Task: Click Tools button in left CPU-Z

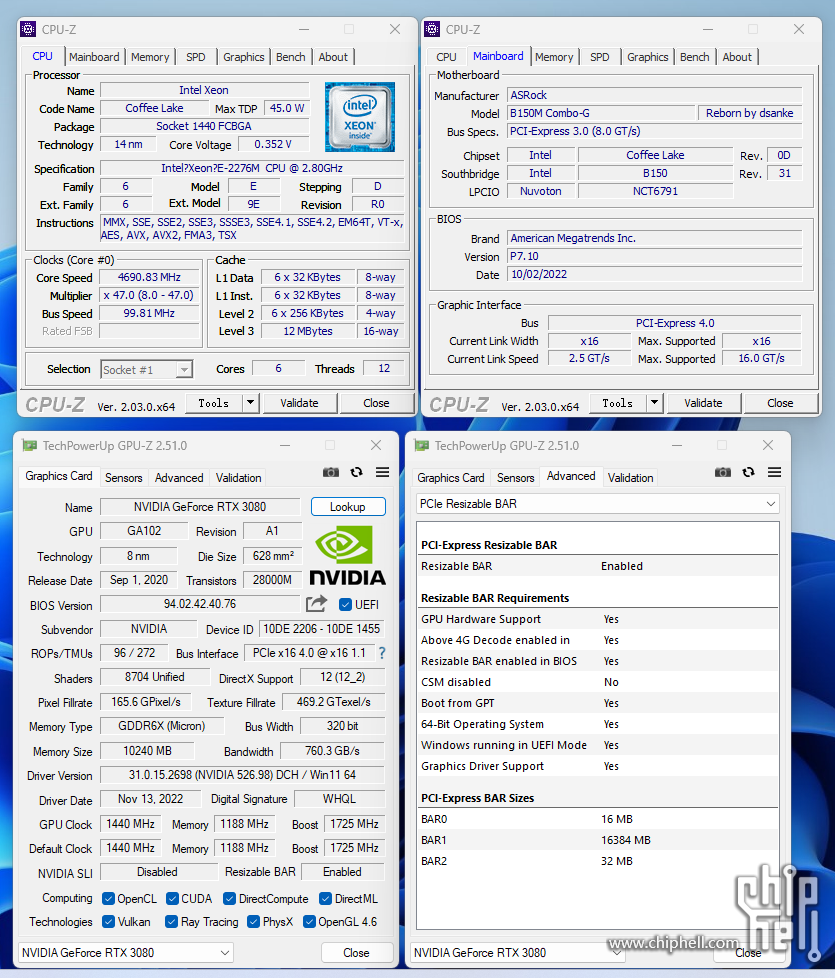Action: [x=213, y=403]
